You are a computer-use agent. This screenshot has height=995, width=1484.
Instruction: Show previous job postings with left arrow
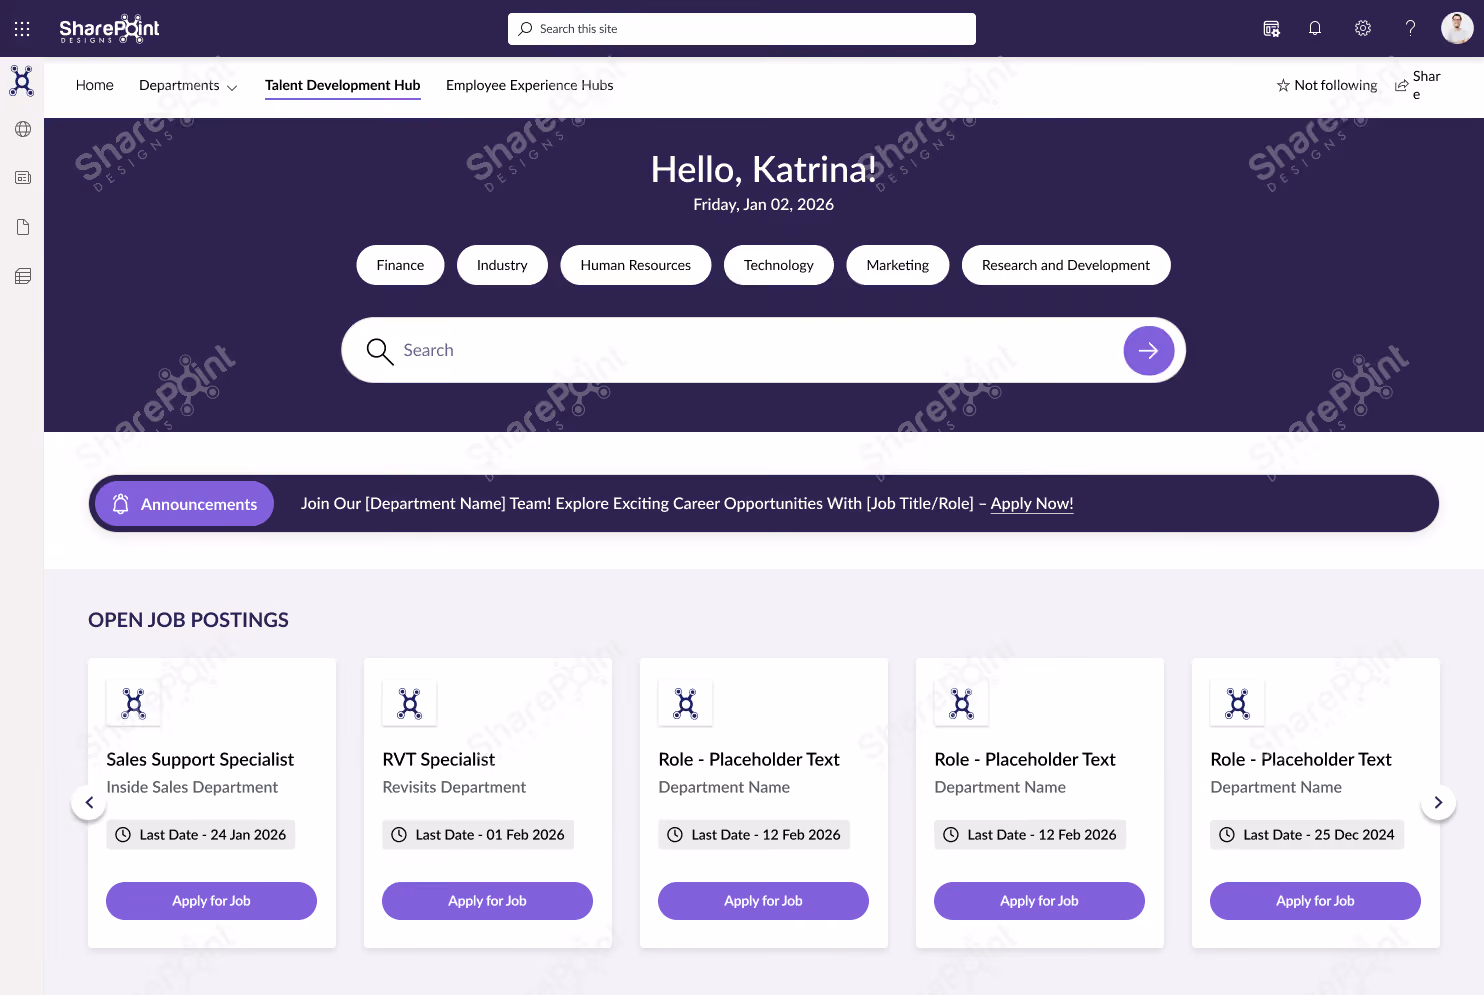89,802
